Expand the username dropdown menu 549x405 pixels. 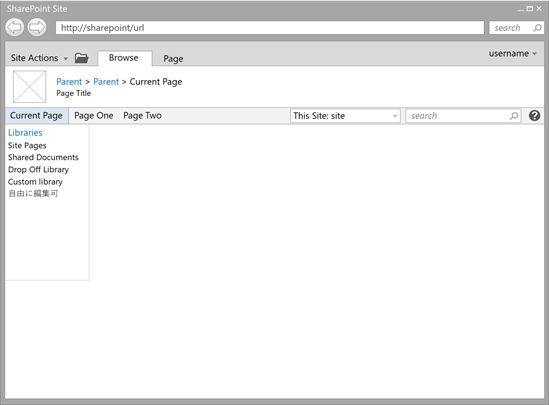(513, 54)
